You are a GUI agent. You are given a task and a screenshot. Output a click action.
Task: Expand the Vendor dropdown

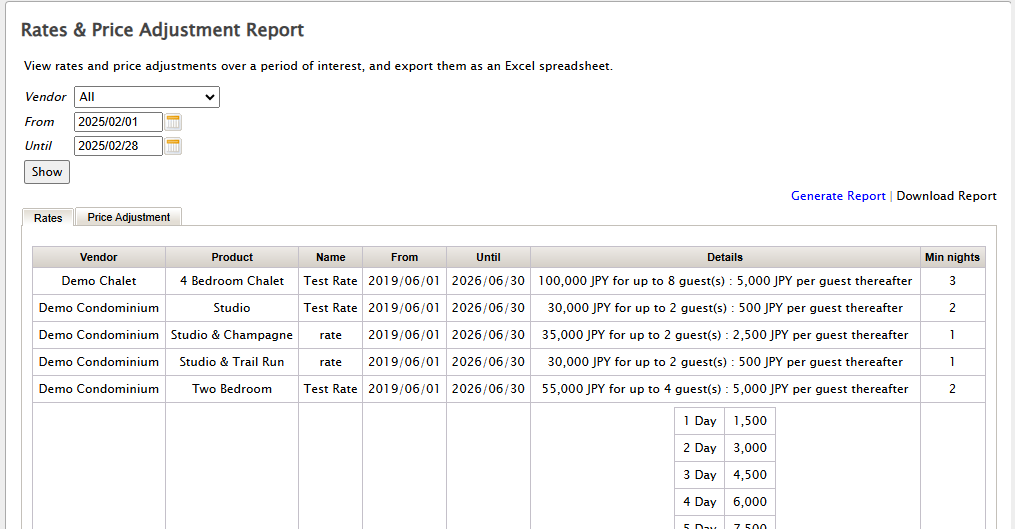point(147,97)
